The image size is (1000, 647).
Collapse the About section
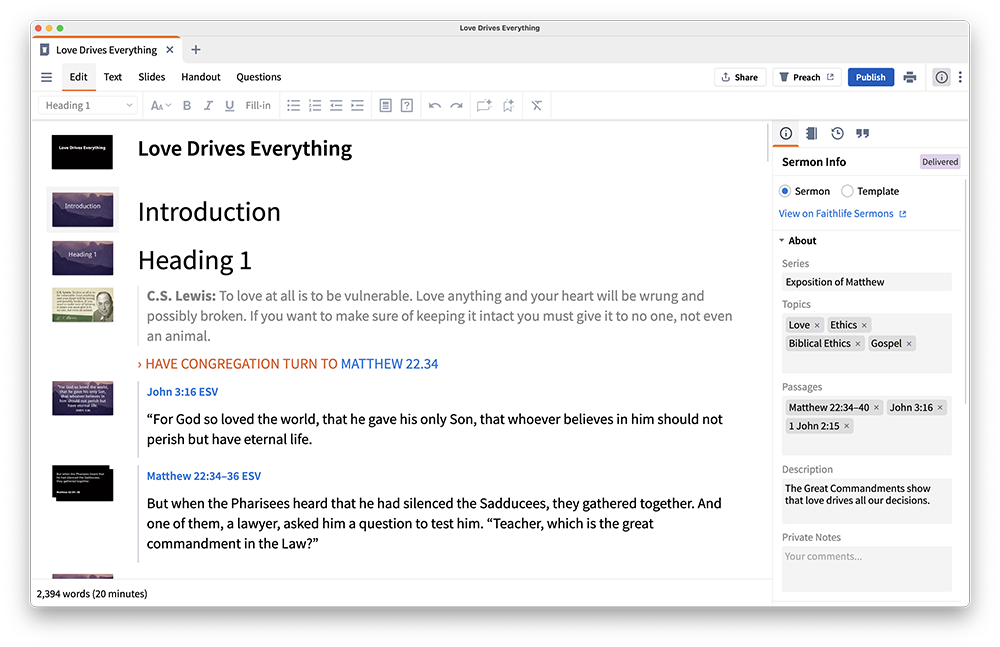coord(781,241)
